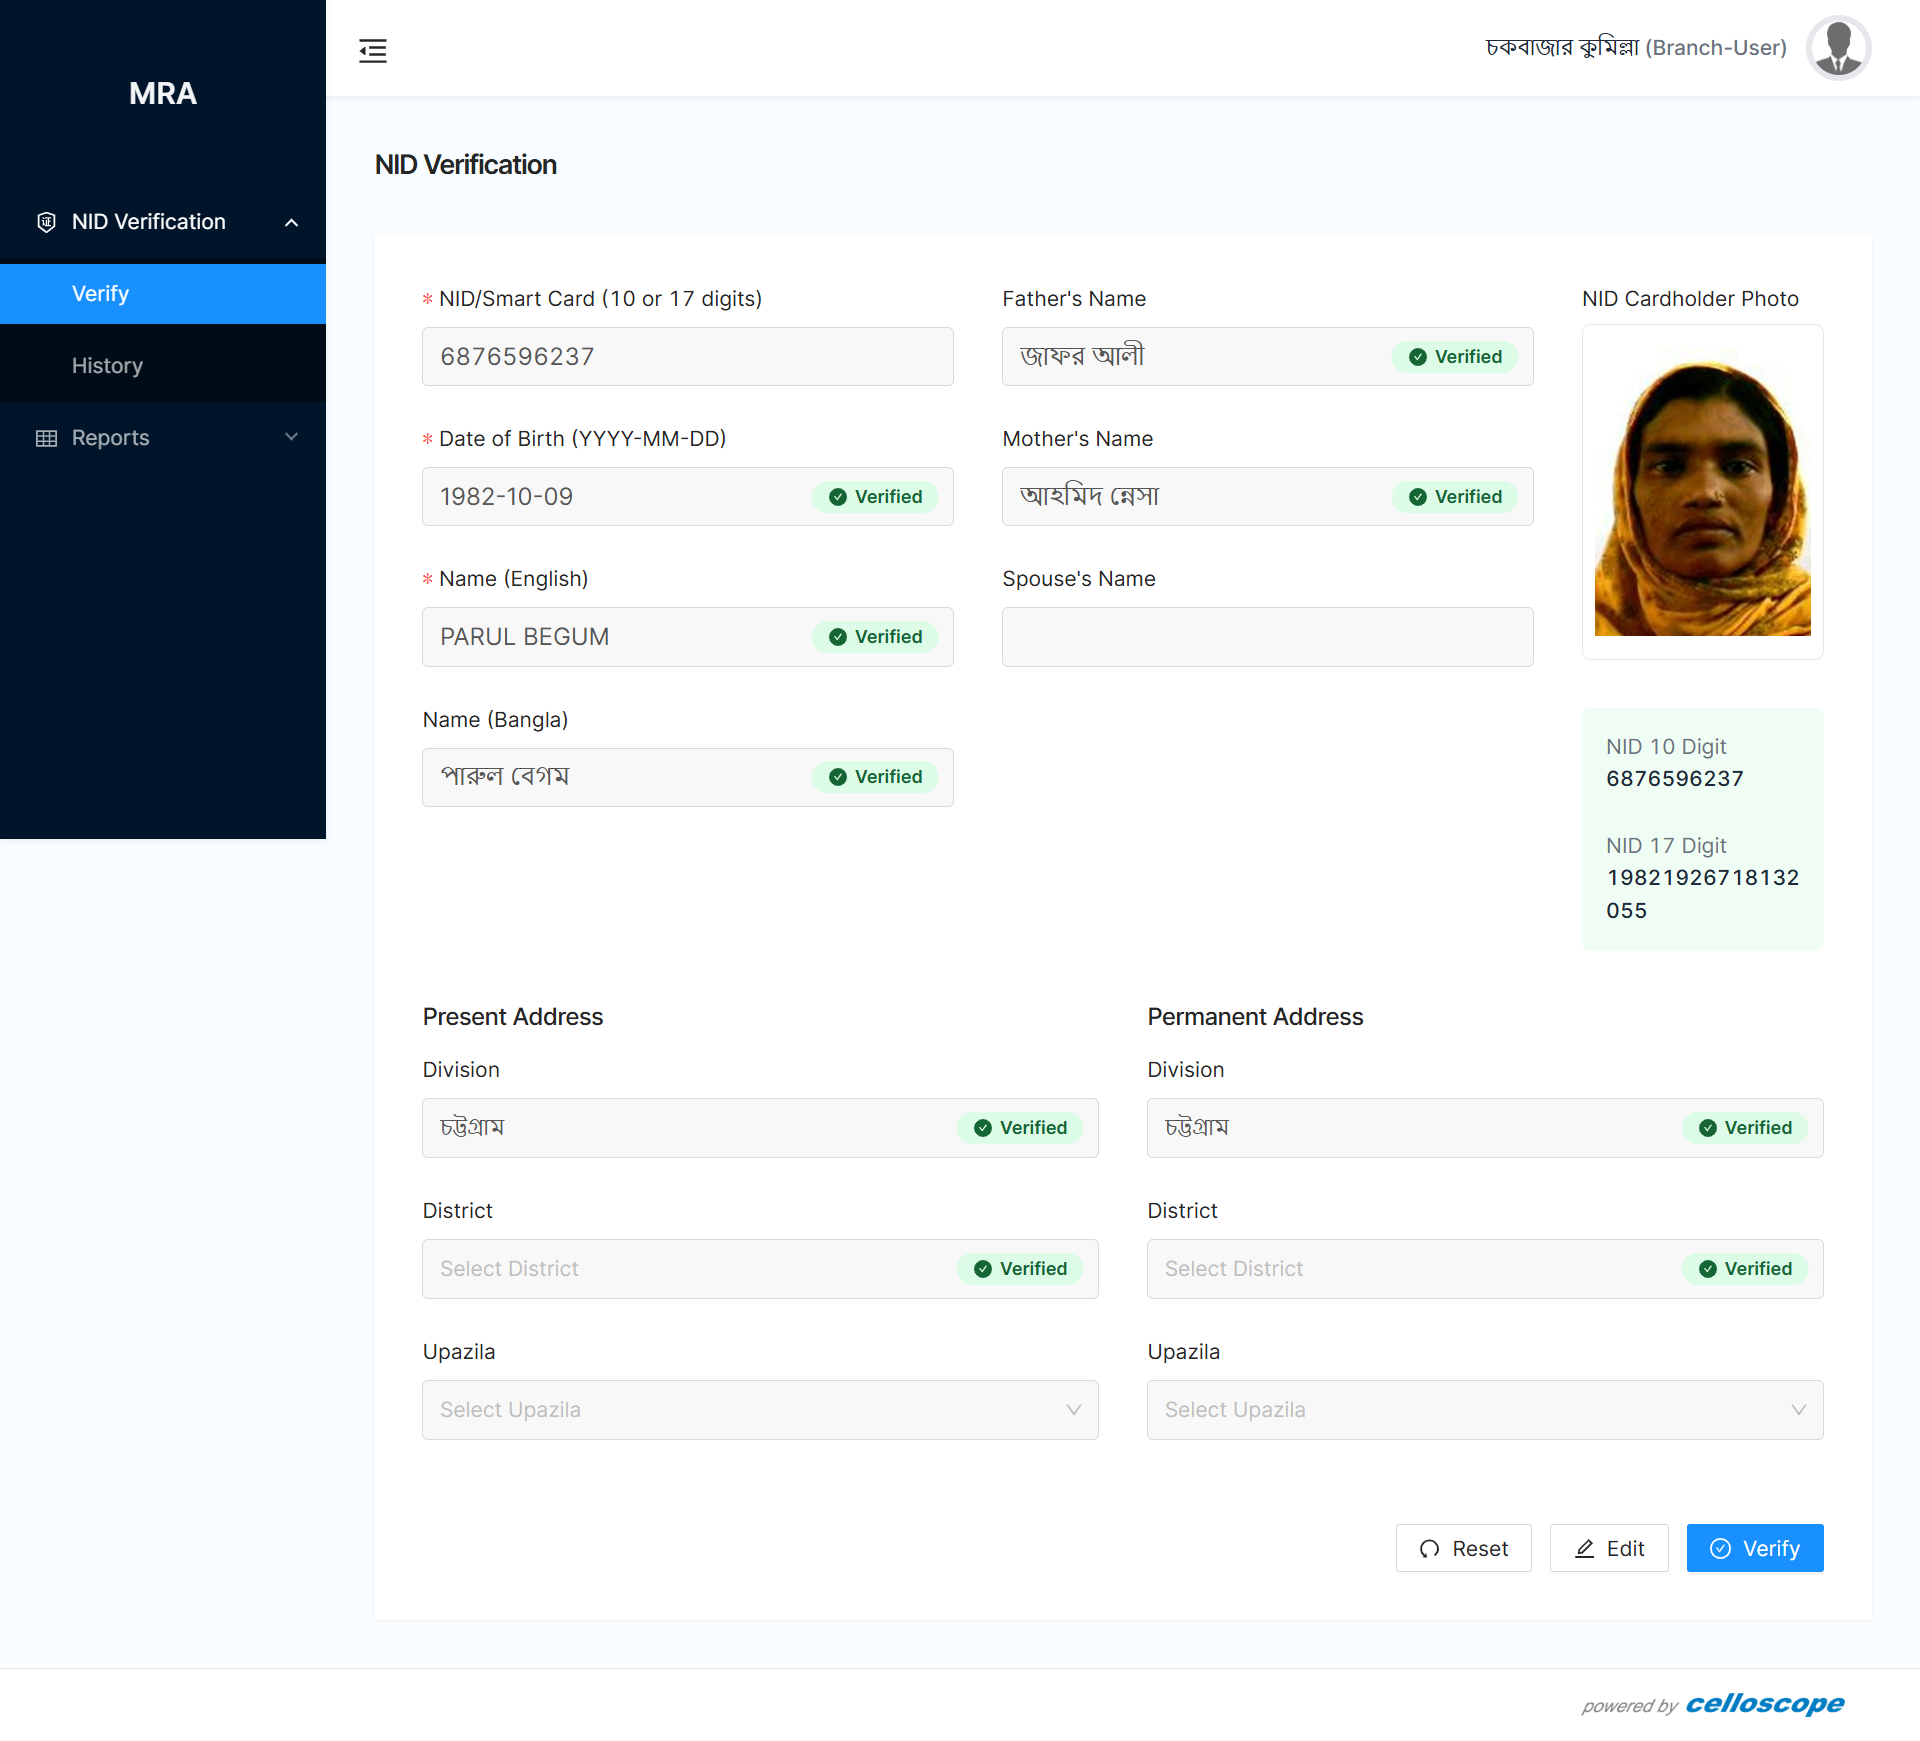Click the Verified badge on Name (Bangla)
The height and width of the screenshot is (1741, 1920).
pyautogui.click(x=876, y=777)
